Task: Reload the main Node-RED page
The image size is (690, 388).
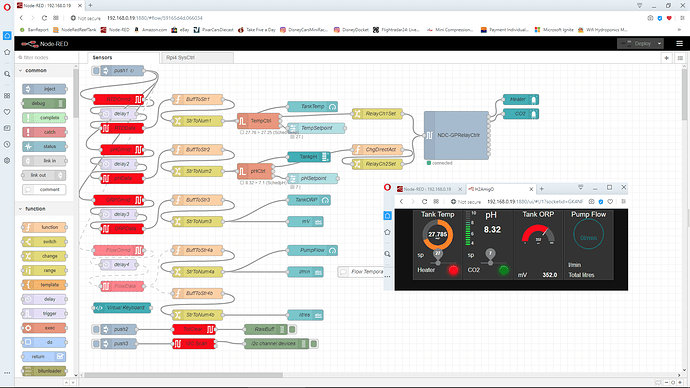Action: 44,18
